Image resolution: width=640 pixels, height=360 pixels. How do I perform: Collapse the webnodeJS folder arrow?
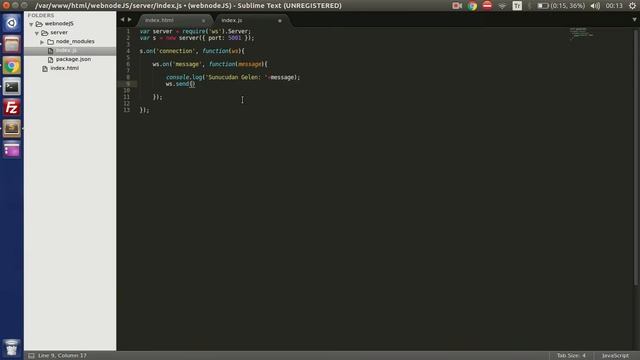tap(31, 24)
